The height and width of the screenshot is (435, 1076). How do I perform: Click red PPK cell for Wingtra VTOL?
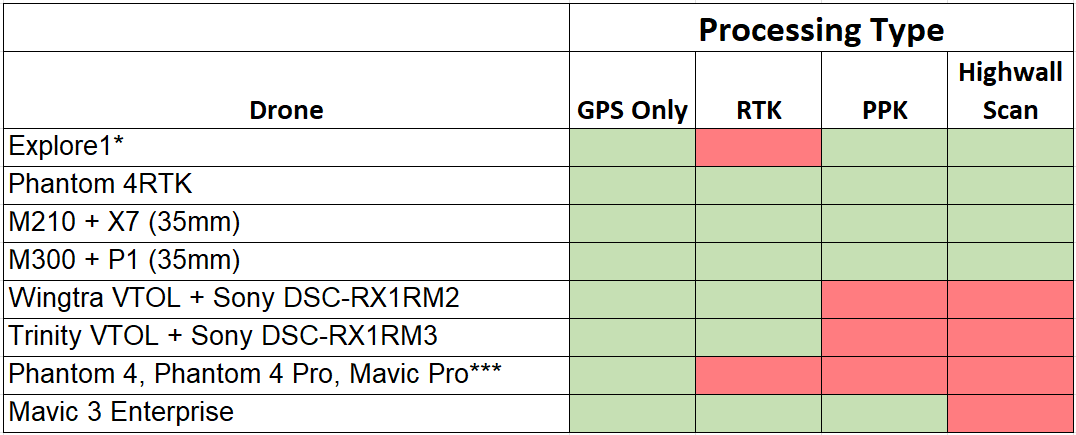(885, 299)
